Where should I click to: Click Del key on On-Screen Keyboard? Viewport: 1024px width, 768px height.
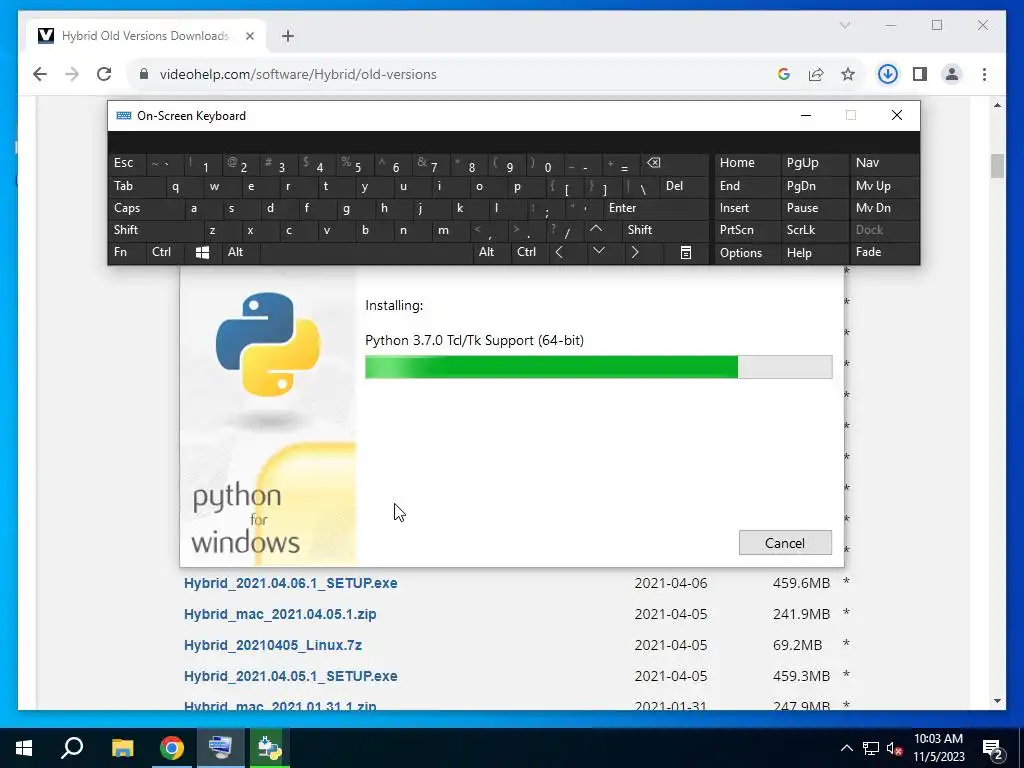point(686,186)
